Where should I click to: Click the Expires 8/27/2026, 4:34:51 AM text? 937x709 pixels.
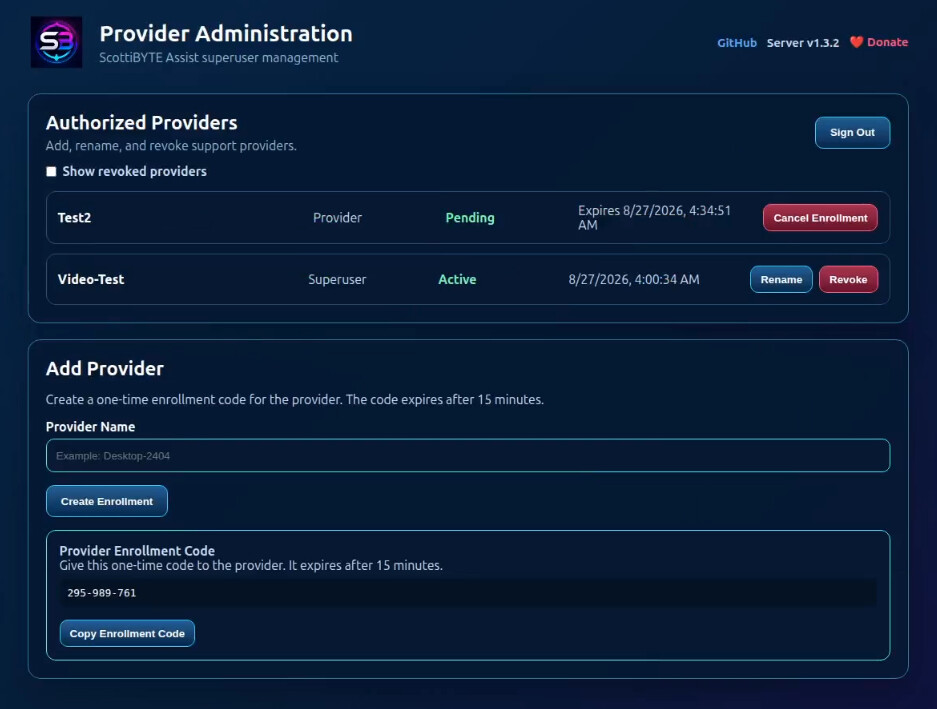click(654, 218)
